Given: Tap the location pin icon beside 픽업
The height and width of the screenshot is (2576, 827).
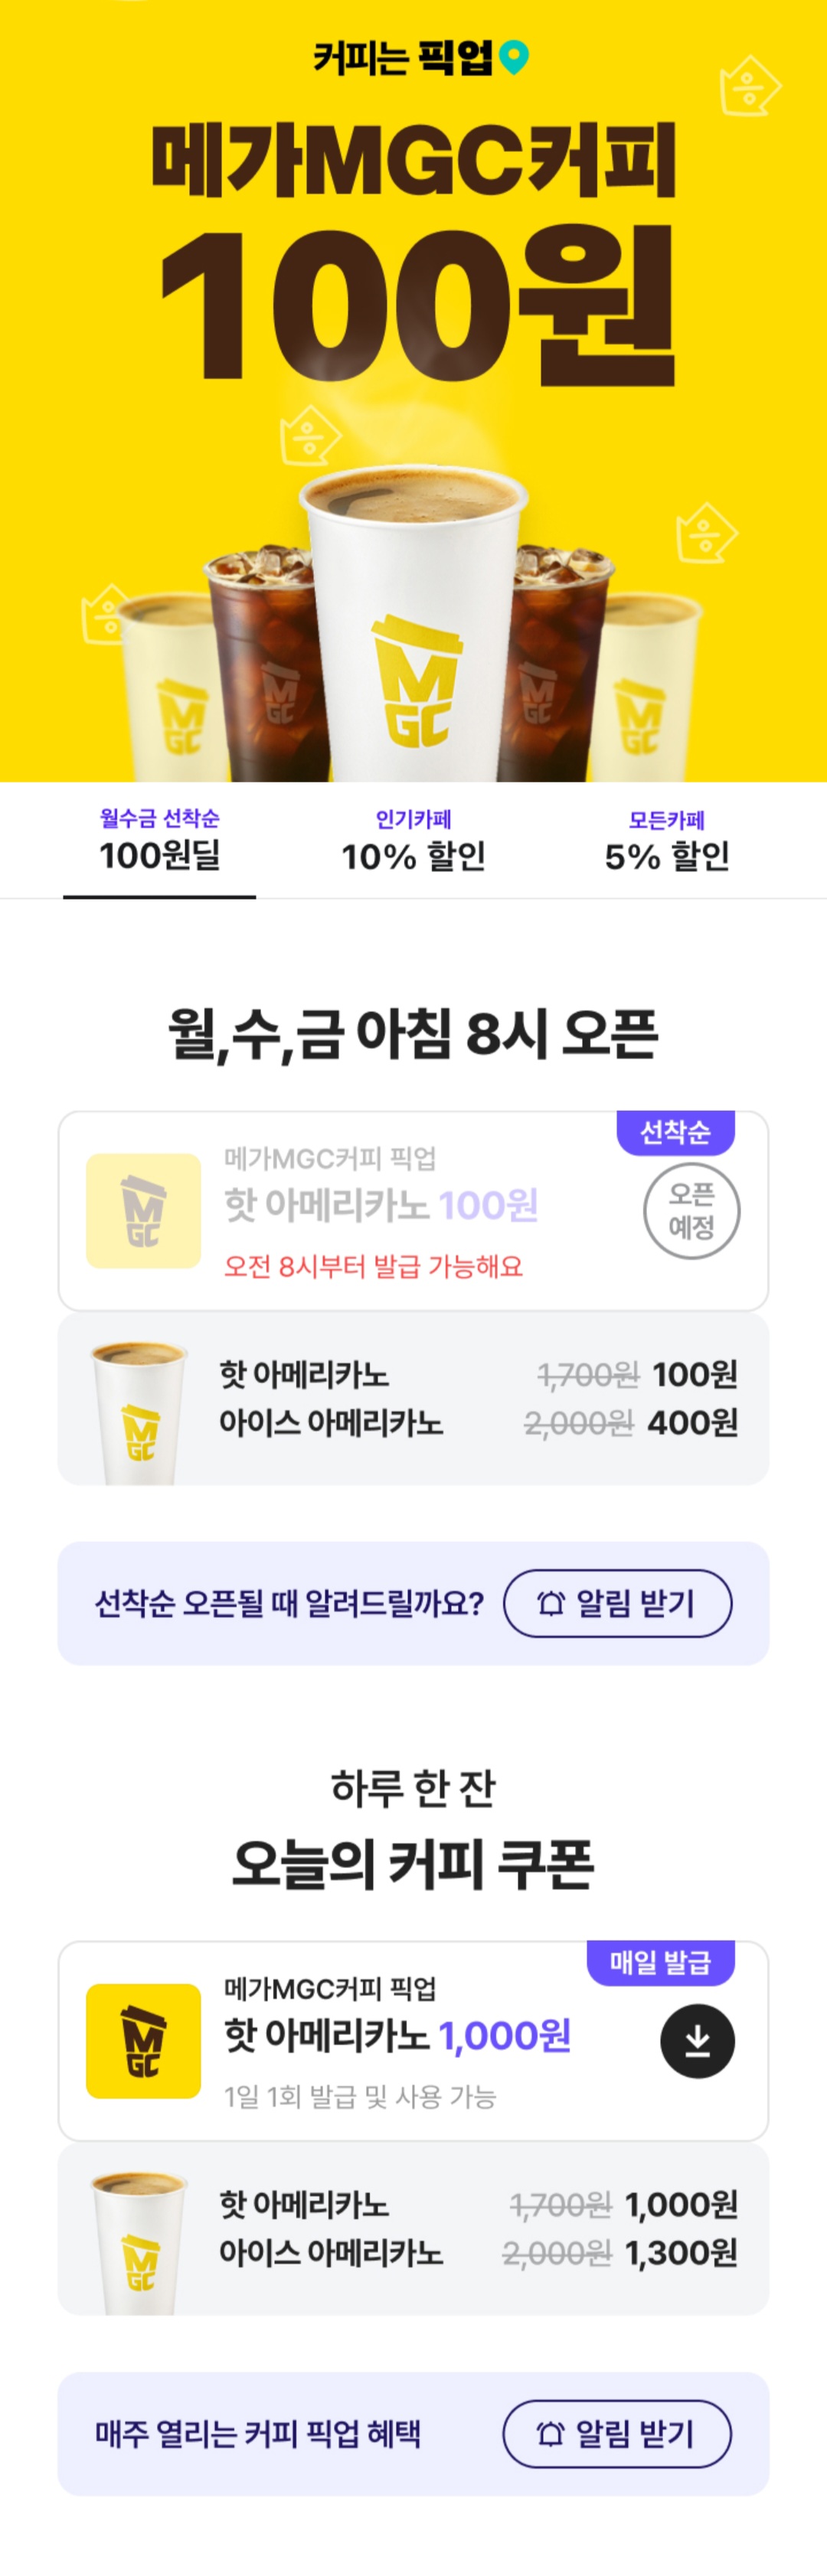Looking at the screenshot, I should click(513, 58).
